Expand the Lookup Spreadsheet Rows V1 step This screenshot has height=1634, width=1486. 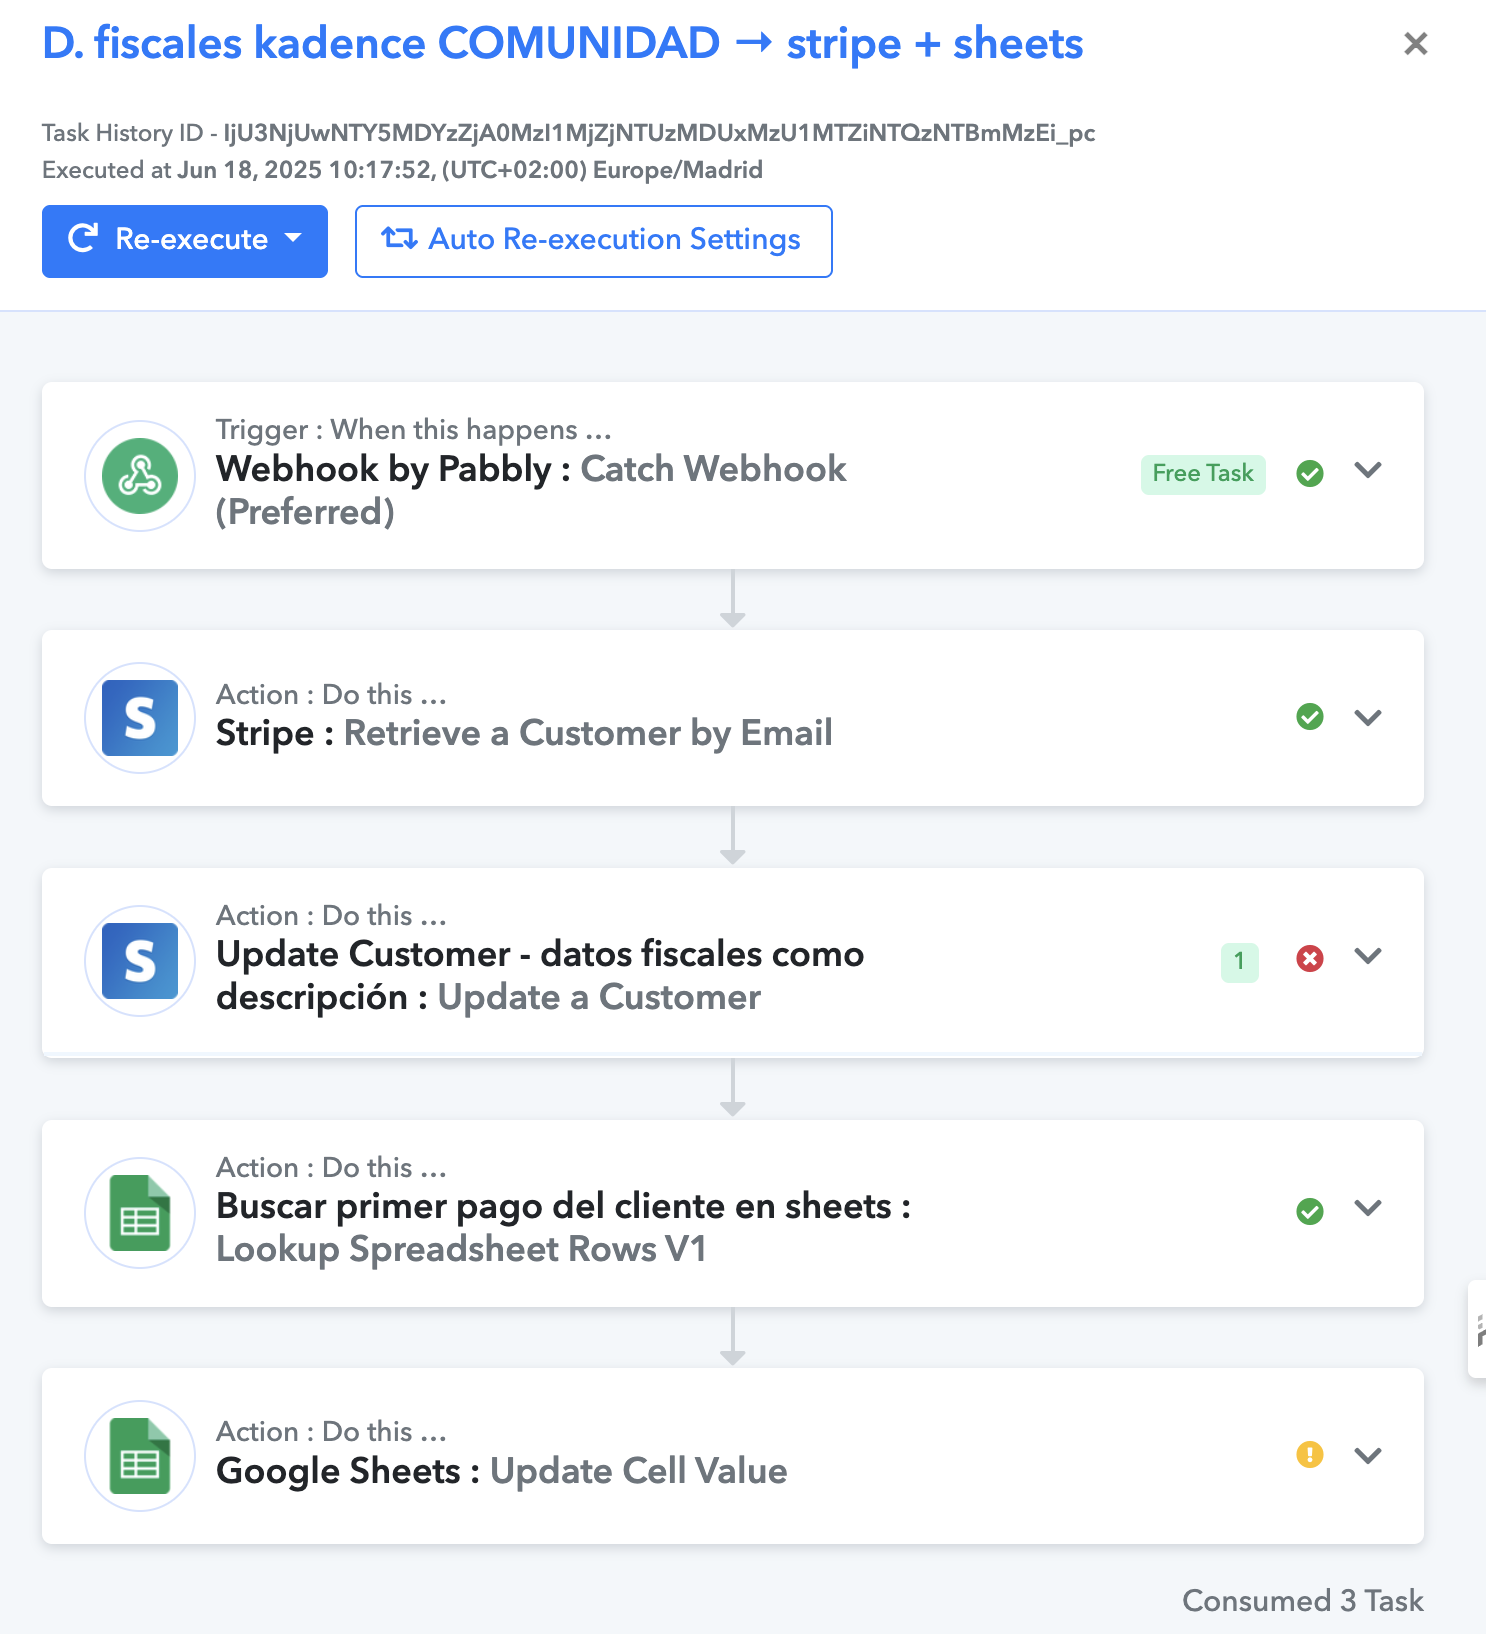coord(1368,1208)
